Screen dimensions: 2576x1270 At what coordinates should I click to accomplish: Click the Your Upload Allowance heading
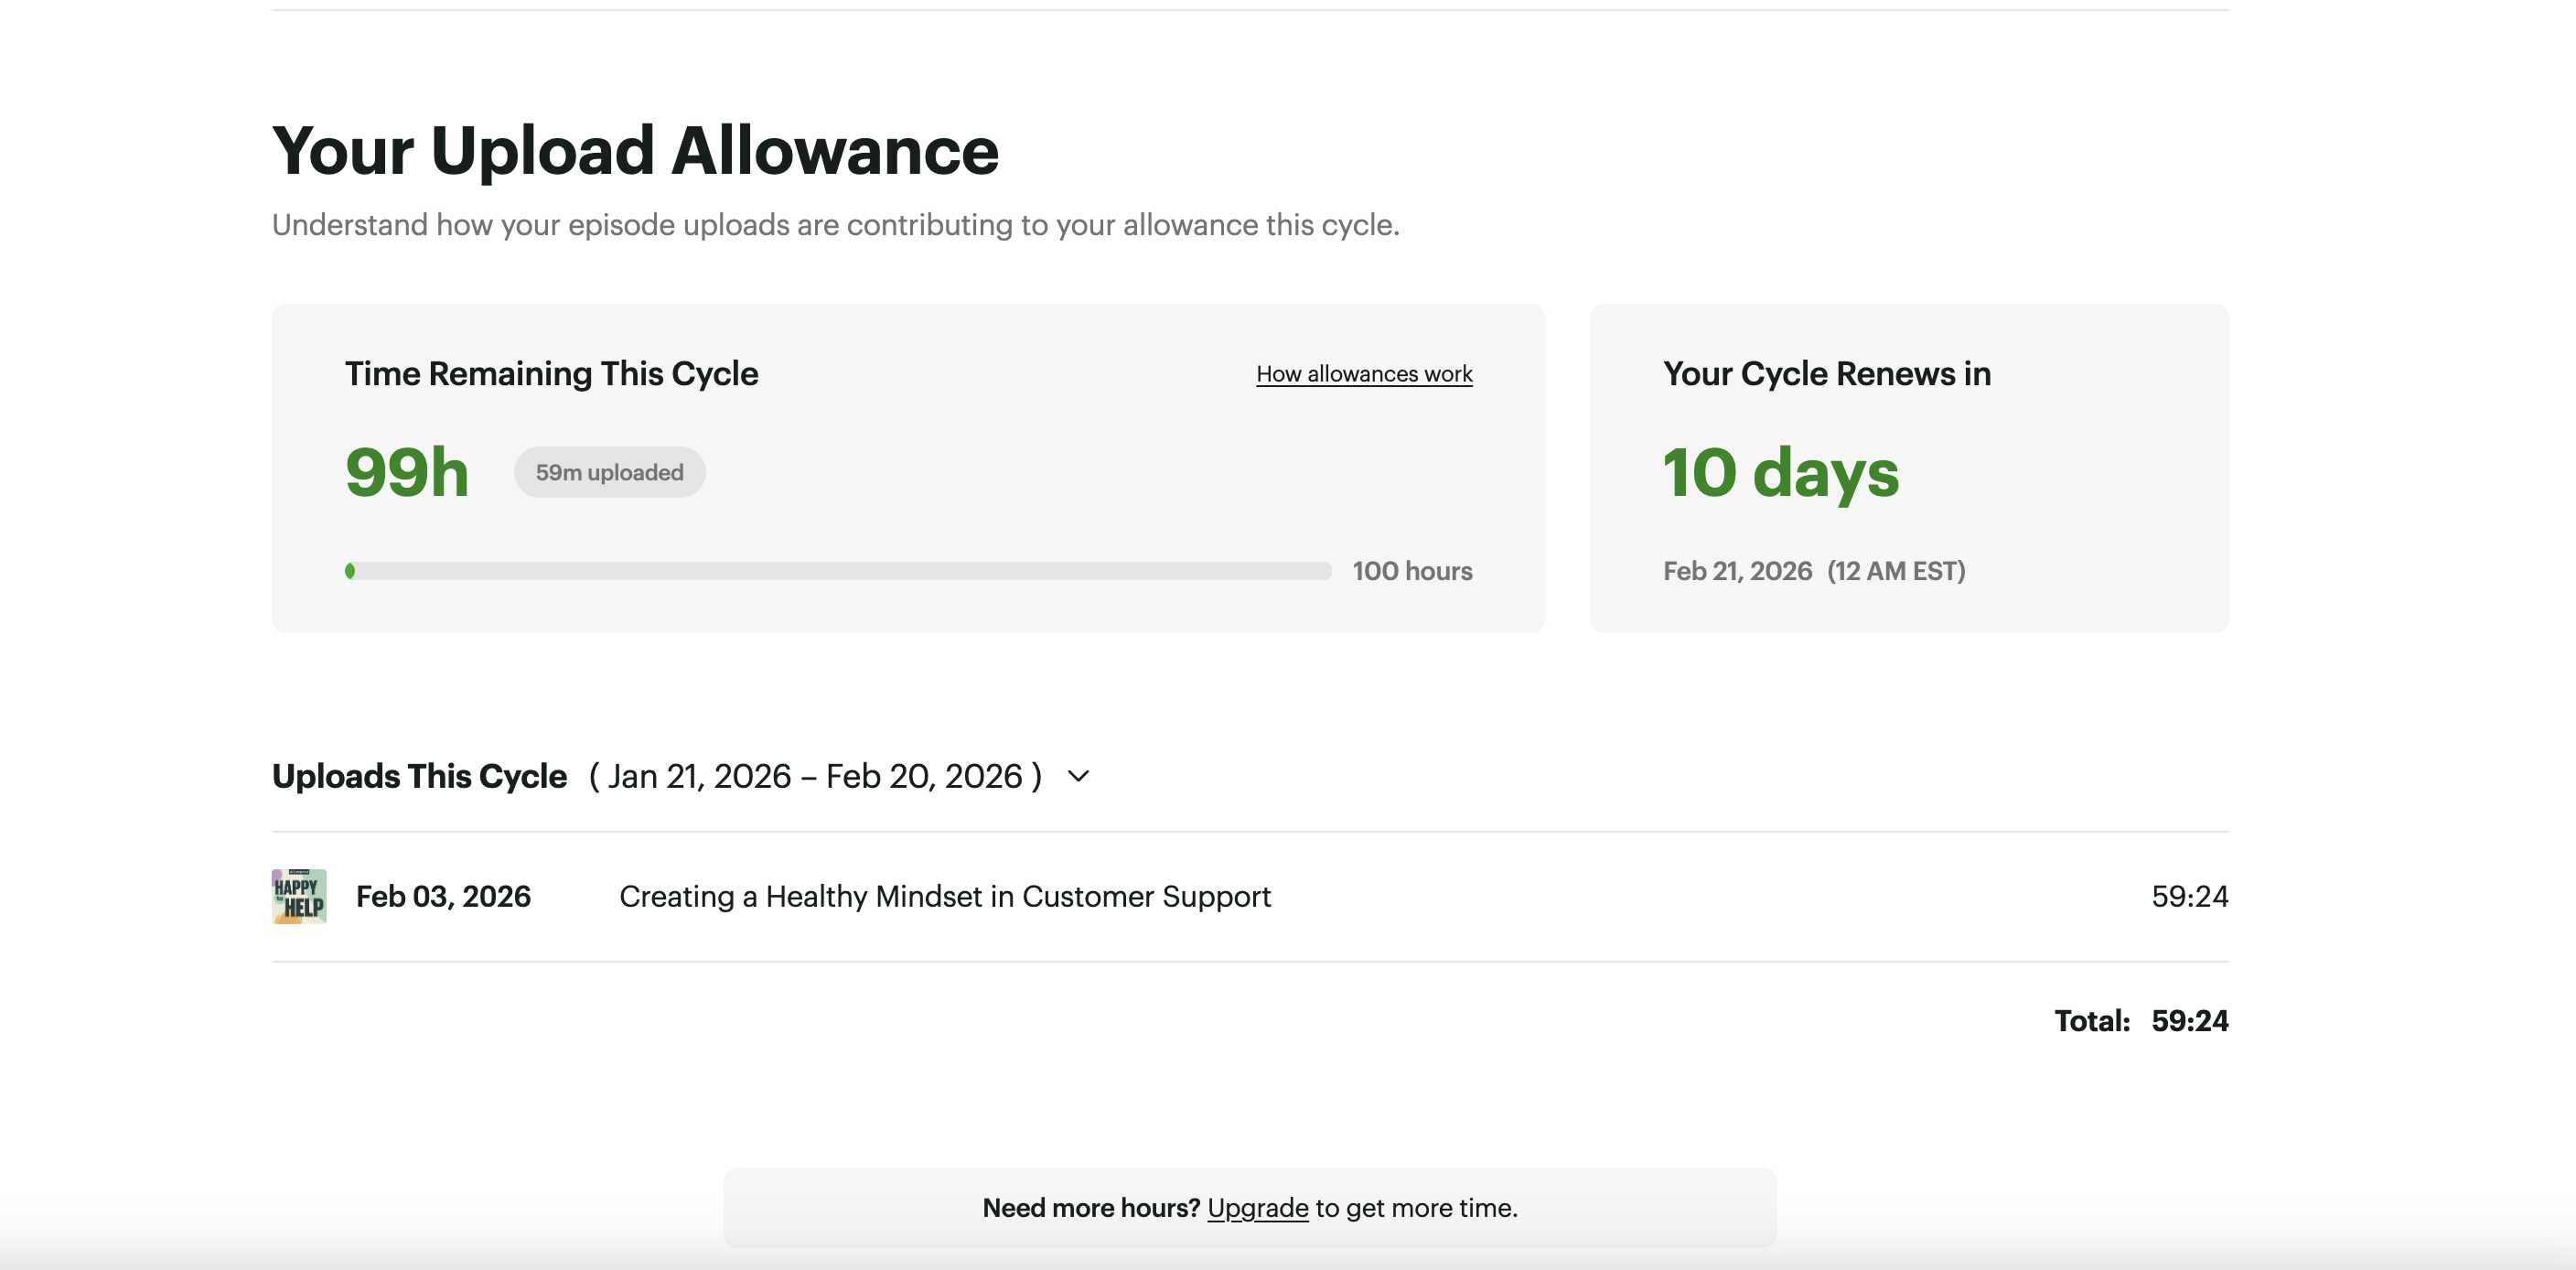coord(635,151)
